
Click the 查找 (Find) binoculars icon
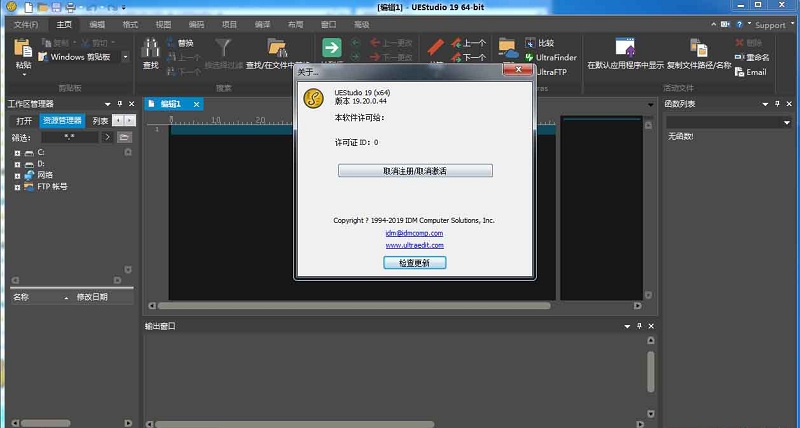150,48
